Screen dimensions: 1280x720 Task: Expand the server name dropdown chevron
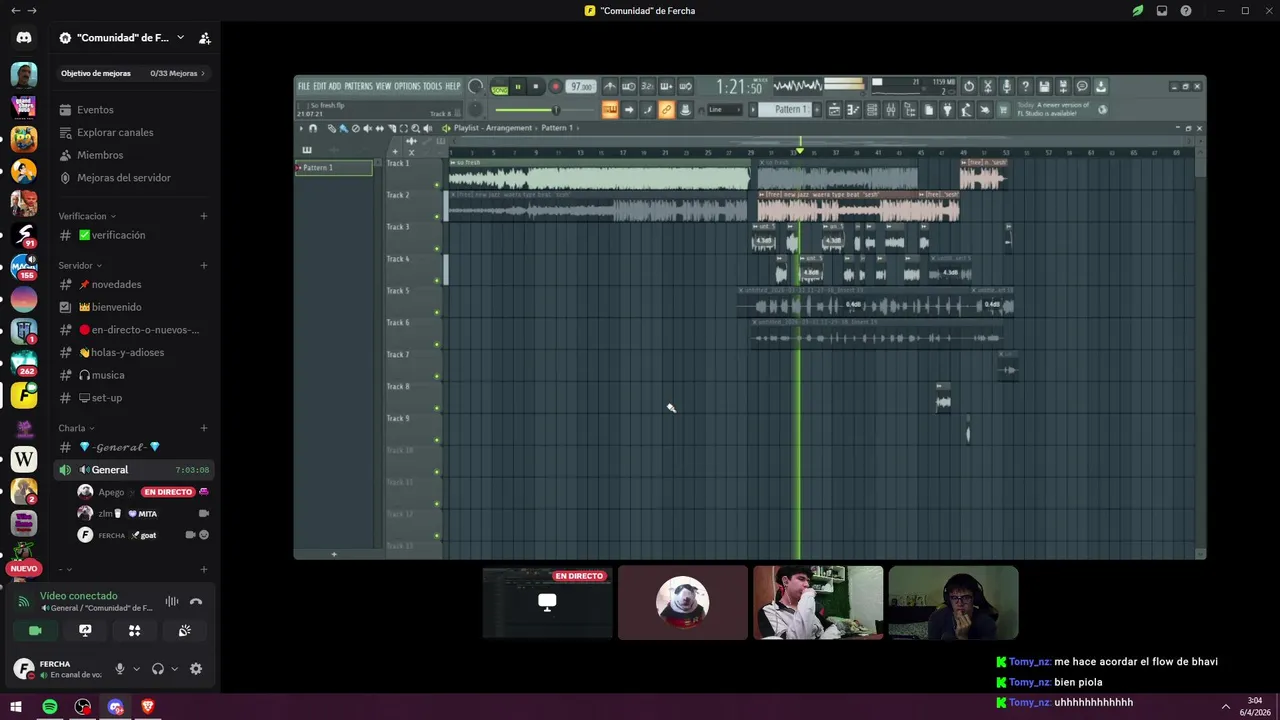click(180, 38)
